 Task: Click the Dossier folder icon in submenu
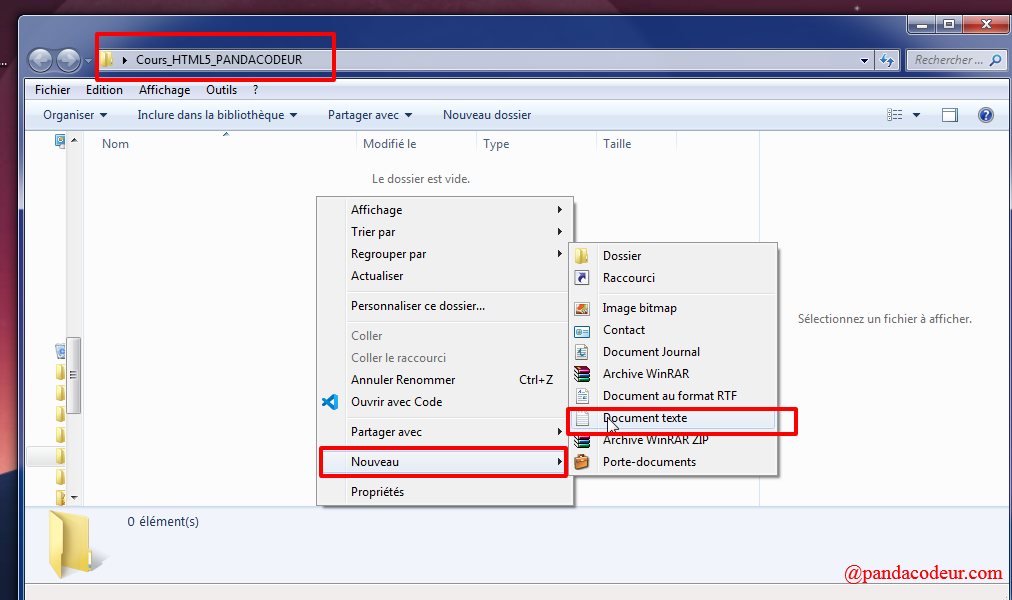tap(582, 255)
